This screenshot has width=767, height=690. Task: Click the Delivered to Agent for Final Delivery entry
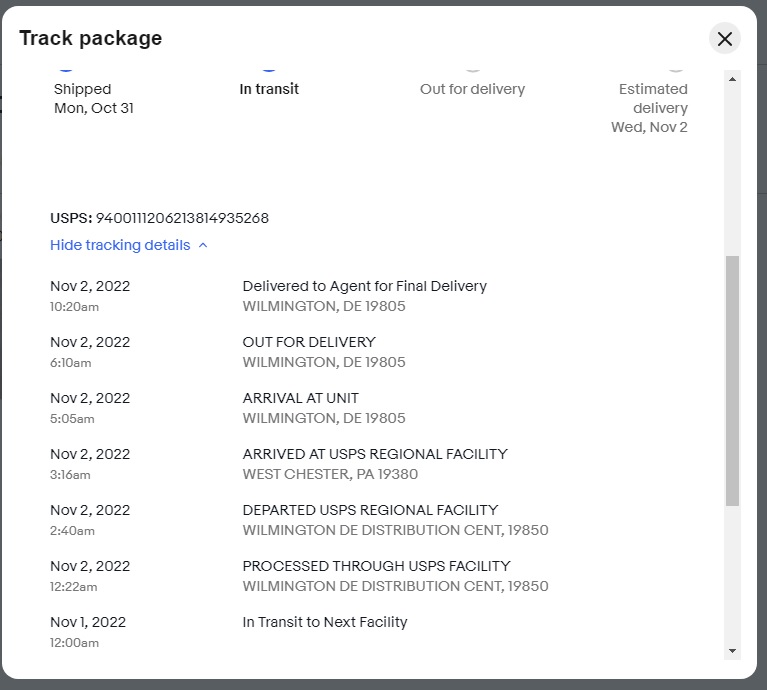[x=364, y=286]
